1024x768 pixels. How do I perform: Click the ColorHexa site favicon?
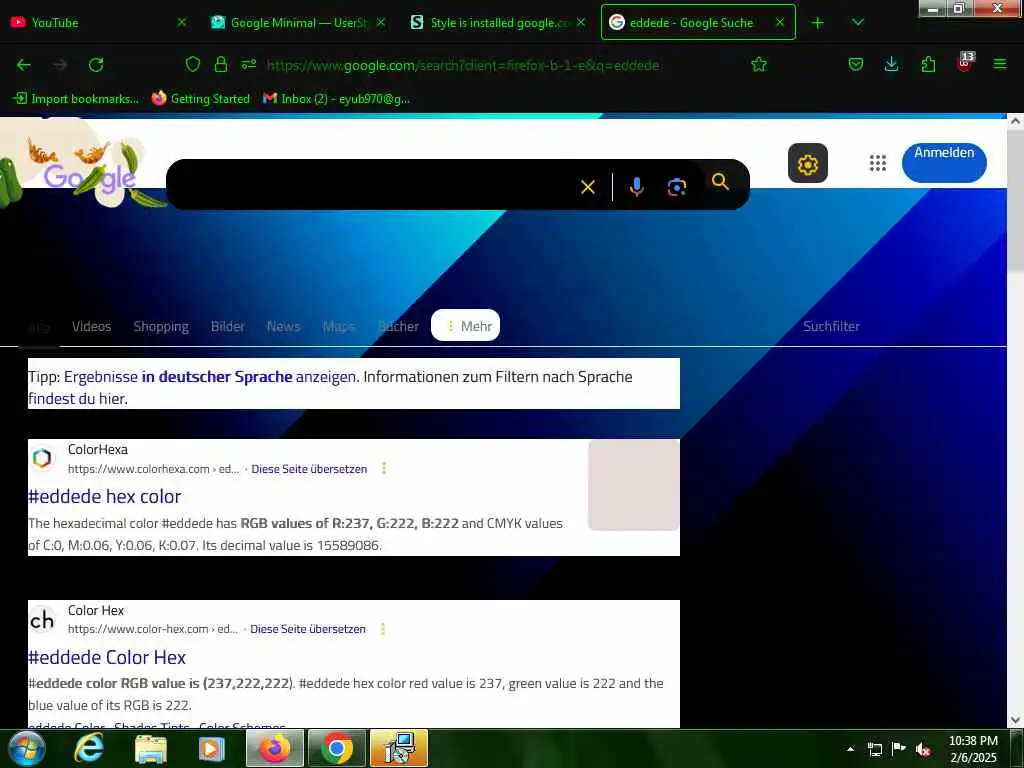pos(42,458)
